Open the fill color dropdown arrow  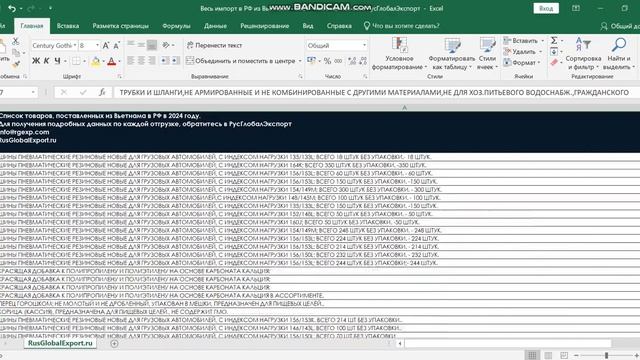tap(103, 61)
